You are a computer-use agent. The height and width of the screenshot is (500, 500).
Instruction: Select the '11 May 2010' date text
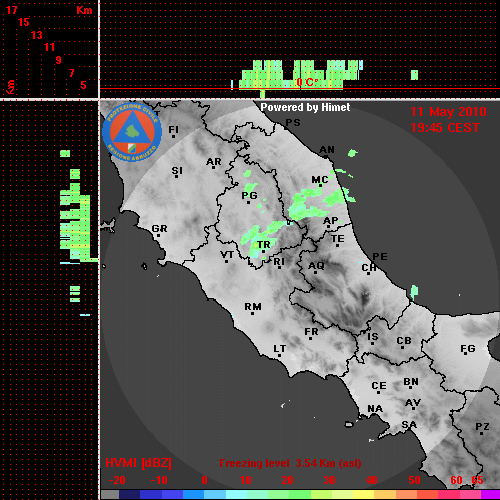coord(448,112)
